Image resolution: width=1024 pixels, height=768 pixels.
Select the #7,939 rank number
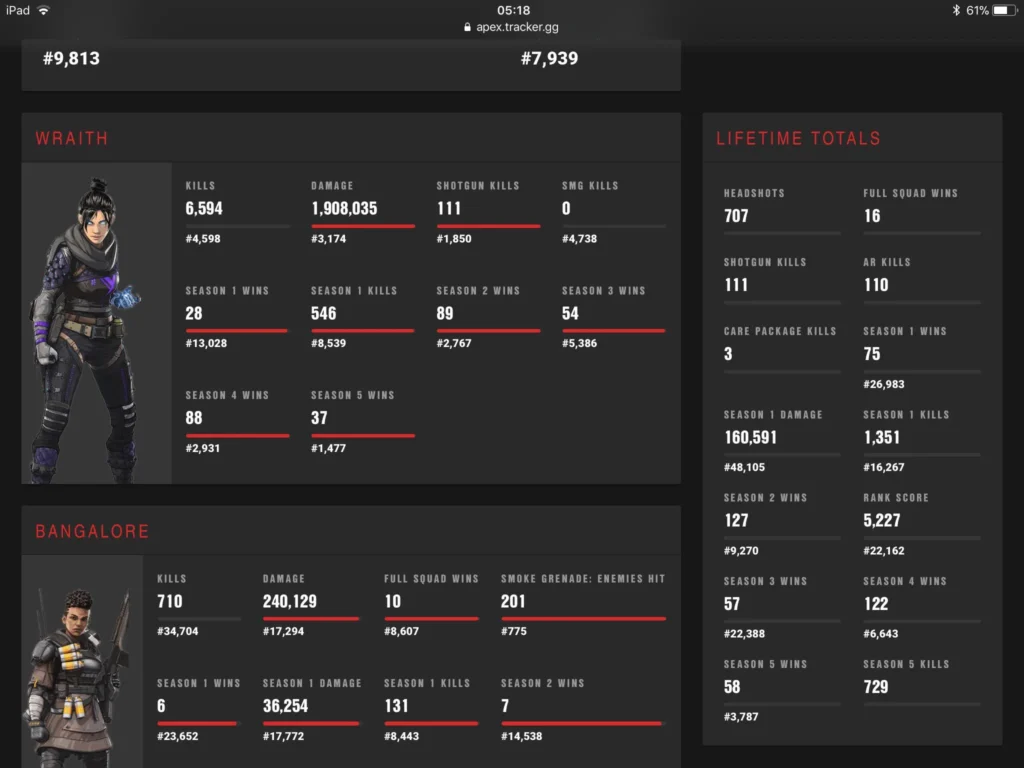[549, 58]
